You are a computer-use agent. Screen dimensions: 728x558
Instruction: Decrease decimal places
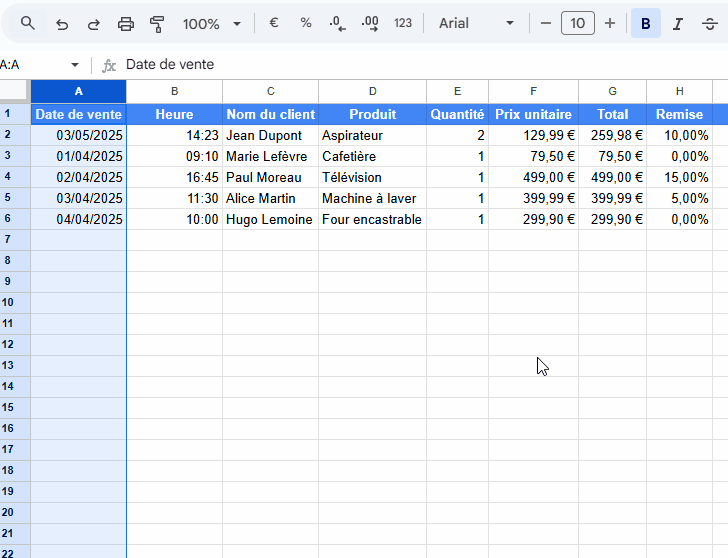[337, 23]
